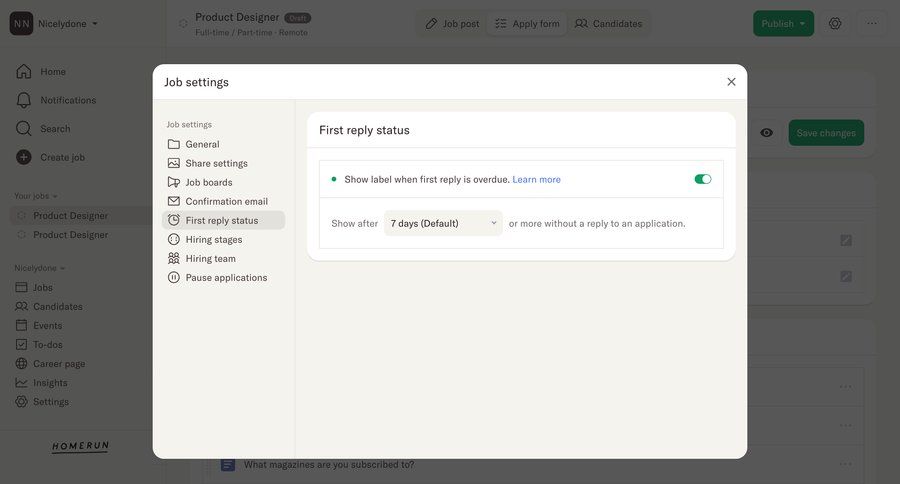Viewport: 900px width, 484px height.
Task: Click the Hiring stages circle icon
Action: [x=173, y=239]
